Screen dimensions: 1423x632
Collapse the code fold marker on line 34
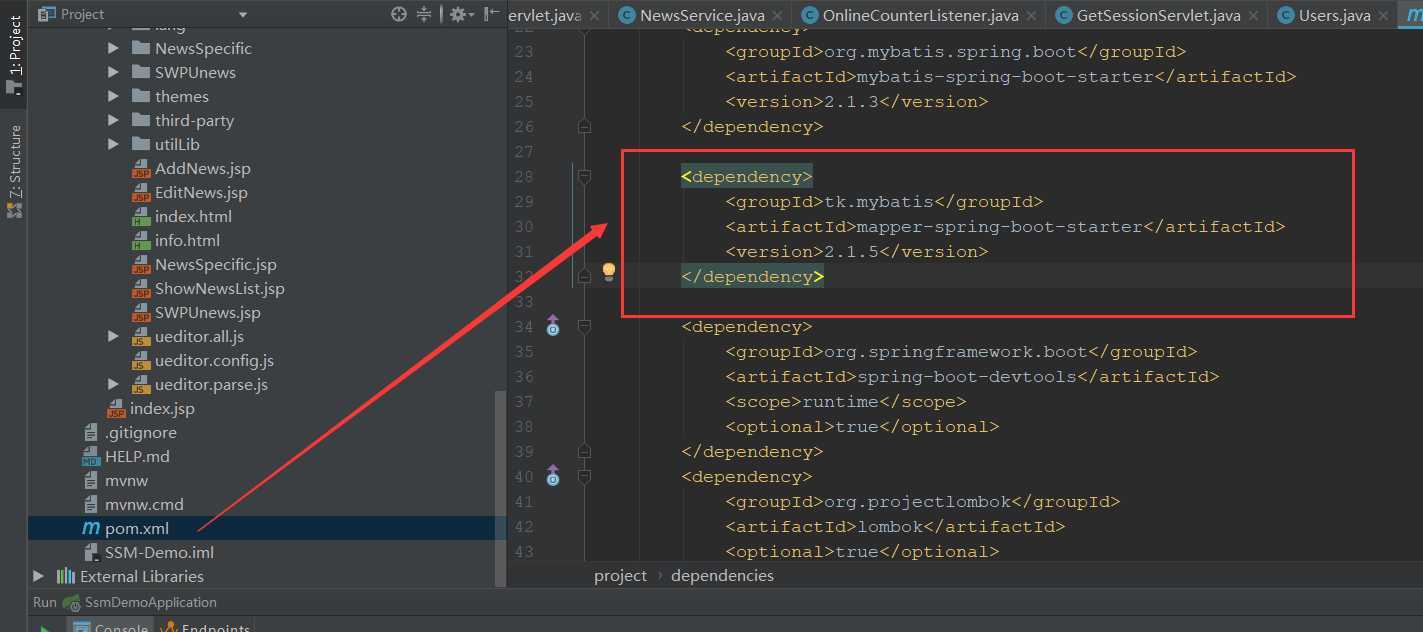point(585,326)
